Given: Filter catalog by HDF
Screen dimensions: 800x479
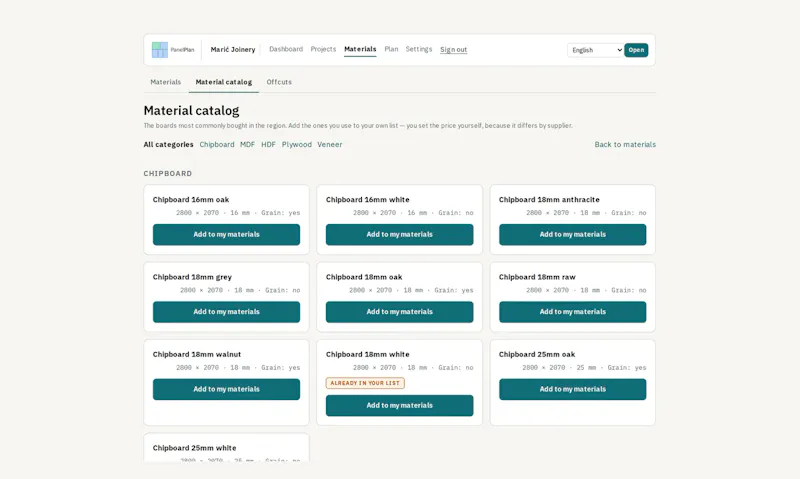Looking at the screenshot, I should coord(268,144).
